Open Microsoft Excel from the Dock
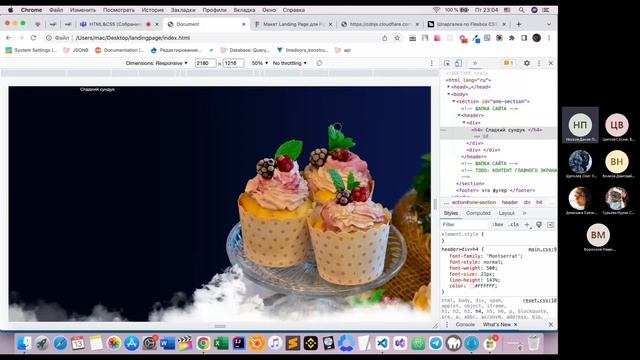Viewport: 640px width, 360px height. (221, 343)
